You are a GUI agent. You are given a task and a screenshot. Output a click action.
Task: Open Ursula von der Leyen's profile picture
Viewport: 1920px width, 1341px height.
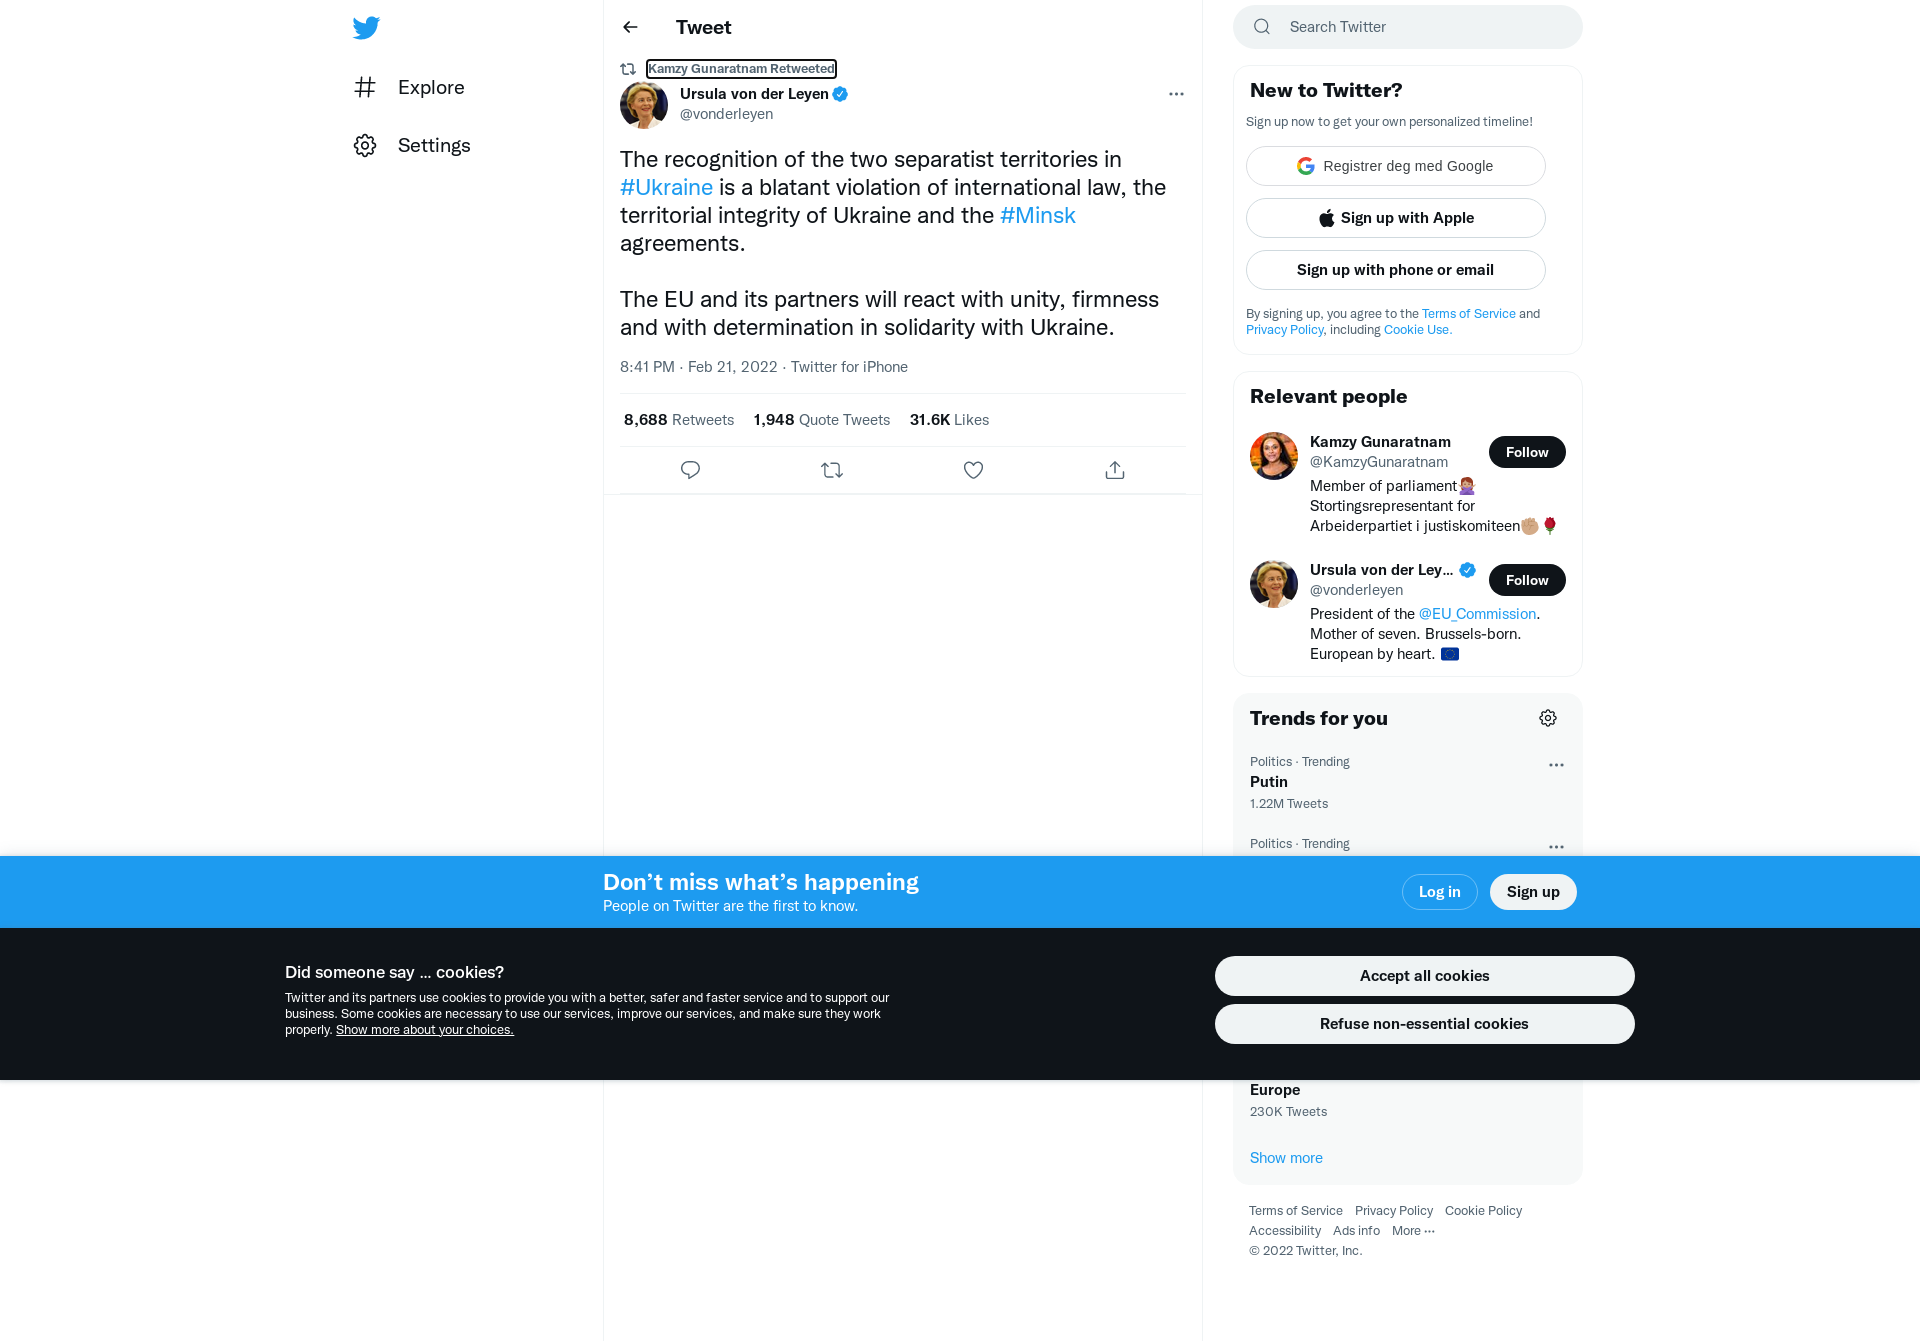[644, 104]
